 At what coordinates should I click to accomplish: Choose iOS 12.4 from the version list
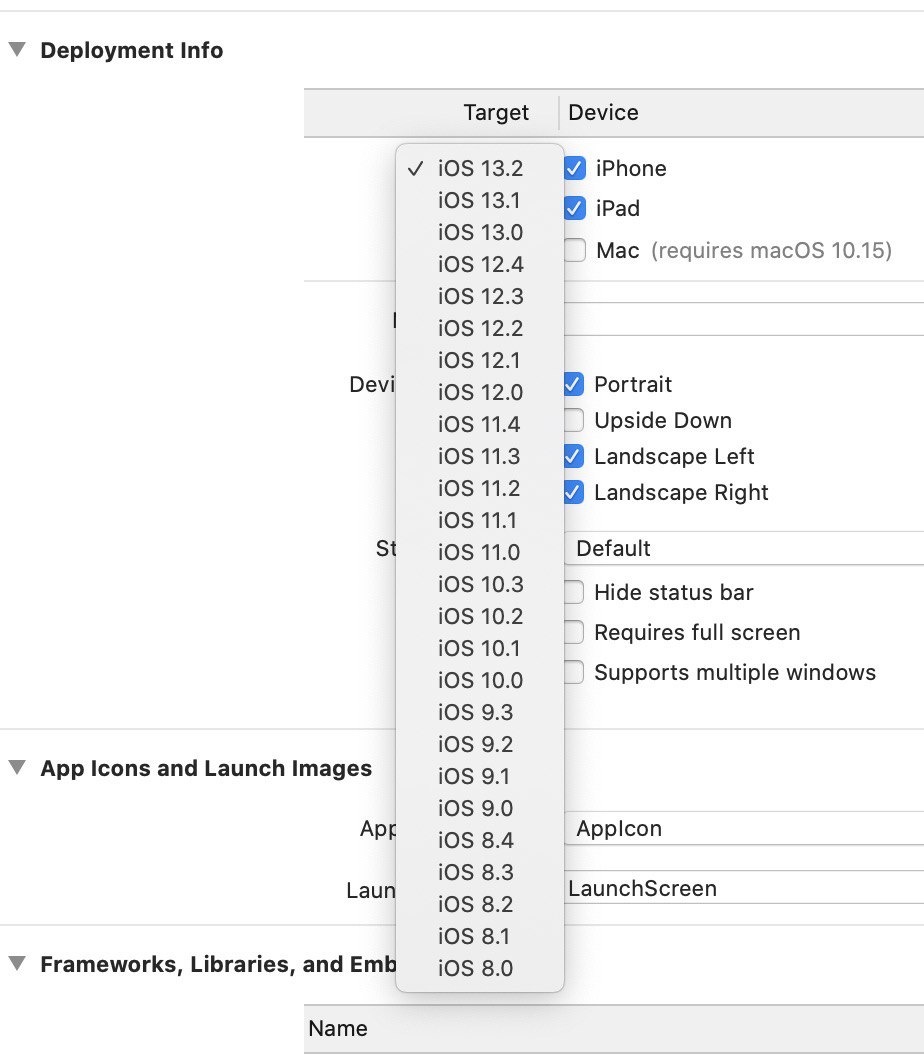[480, 264]
